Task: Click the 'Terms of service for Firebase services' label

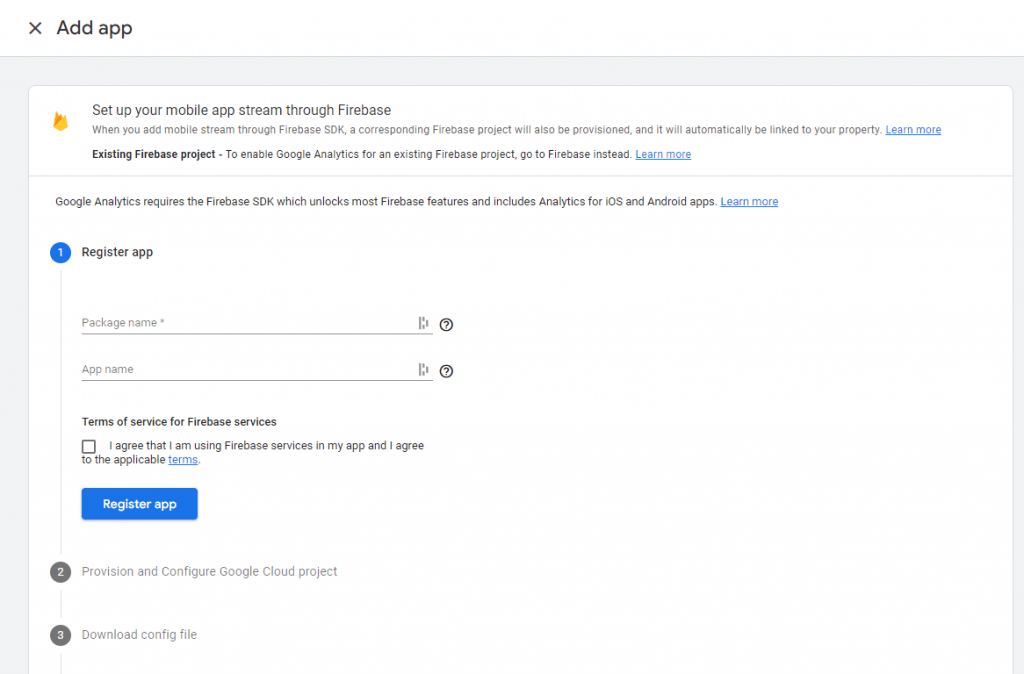Action: 179,422
